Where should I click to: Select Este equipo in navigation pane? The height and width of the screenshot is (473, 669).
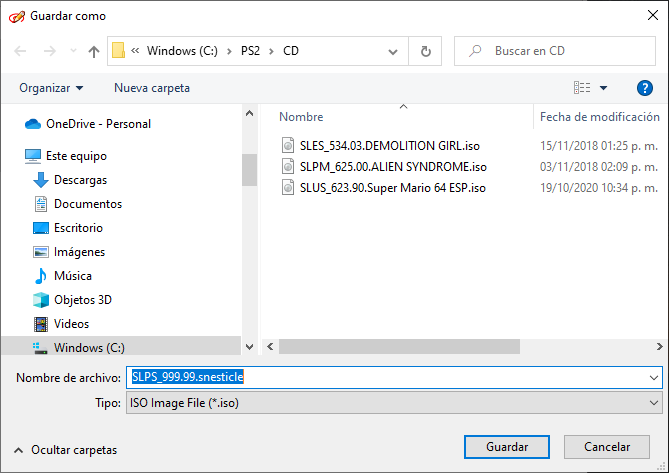click(x=76, y=156)
